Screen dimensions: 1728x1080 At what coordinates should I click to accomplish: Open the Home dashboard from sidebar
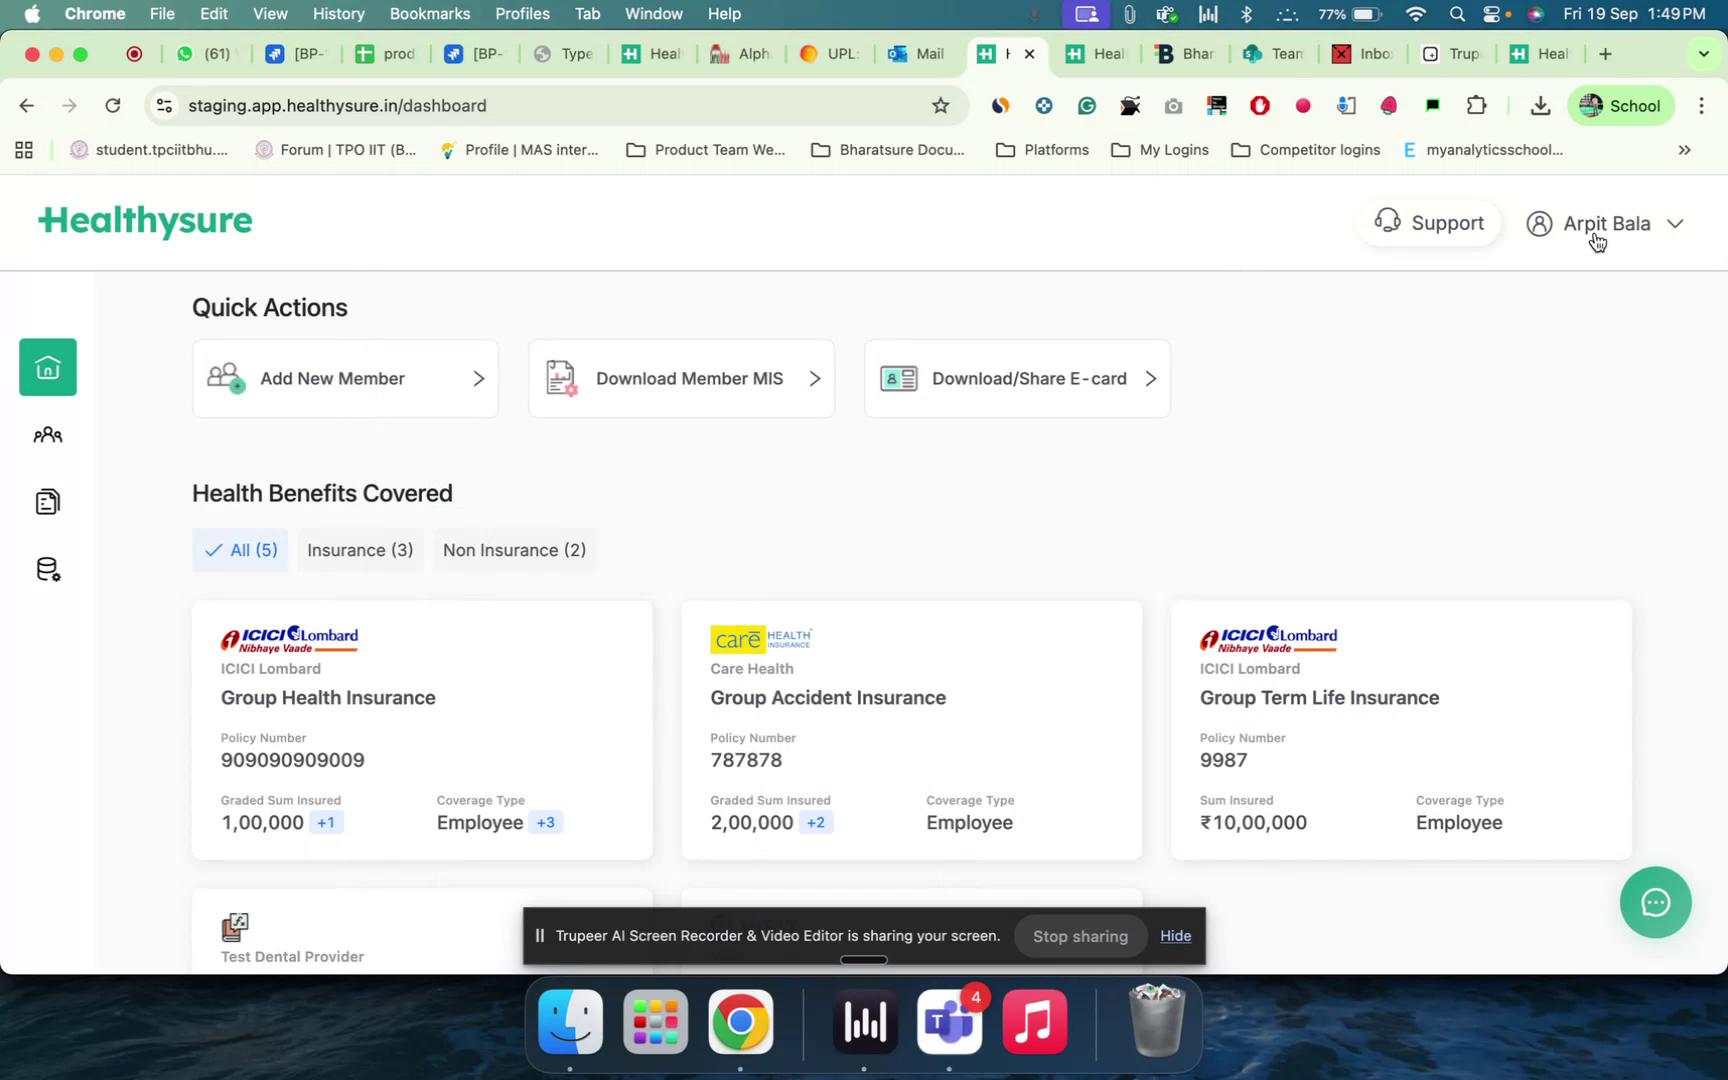[47, 366]
